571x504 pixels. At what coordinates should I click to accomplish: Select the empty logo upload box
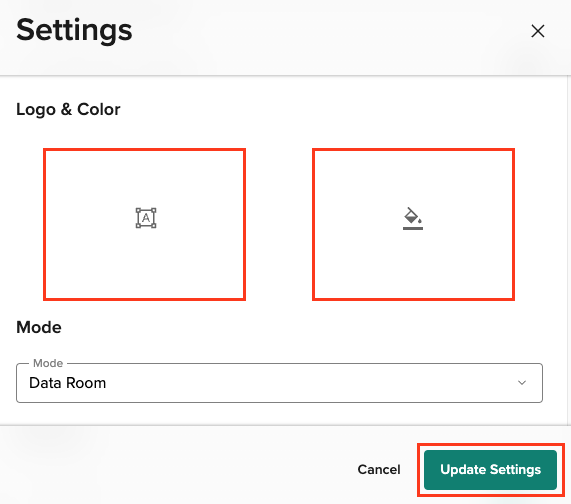pos(145,224)
